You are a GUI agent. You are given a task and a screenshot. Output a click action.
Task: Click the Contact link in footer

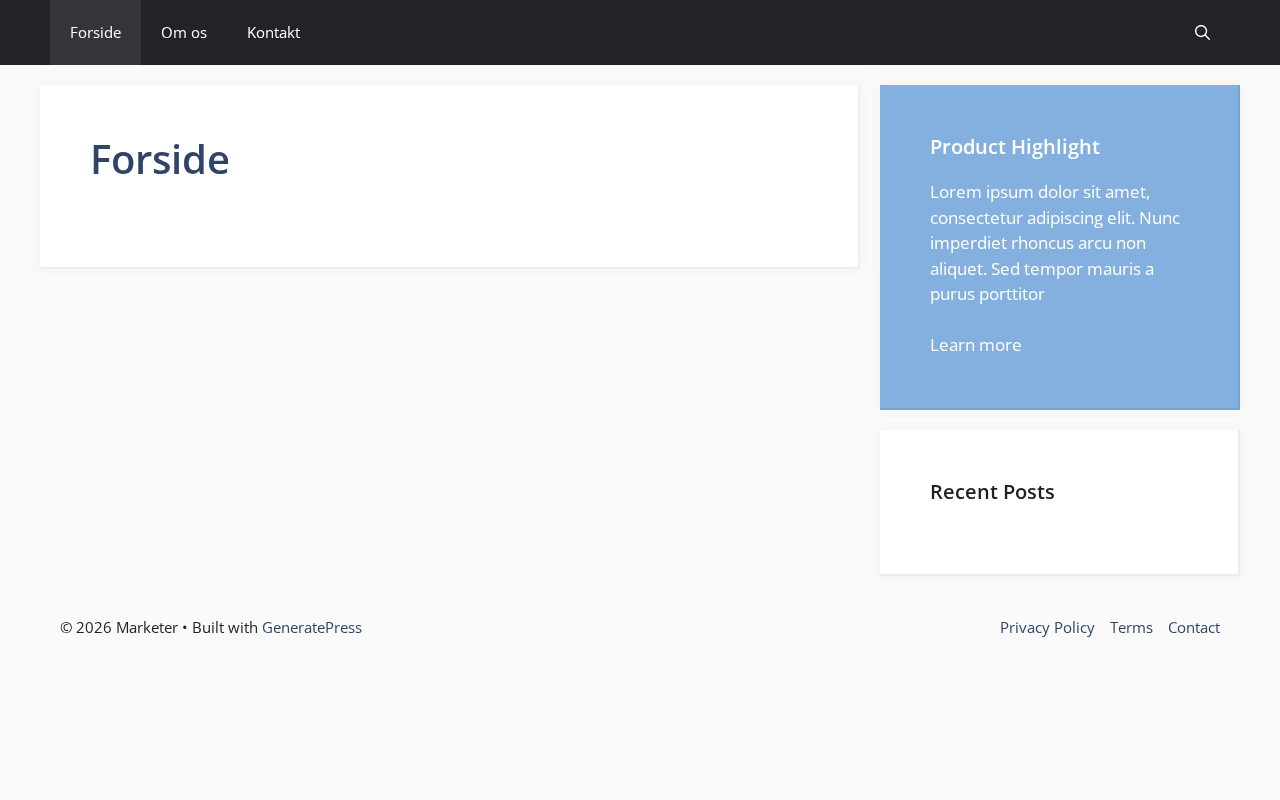tap(1193, 628)
